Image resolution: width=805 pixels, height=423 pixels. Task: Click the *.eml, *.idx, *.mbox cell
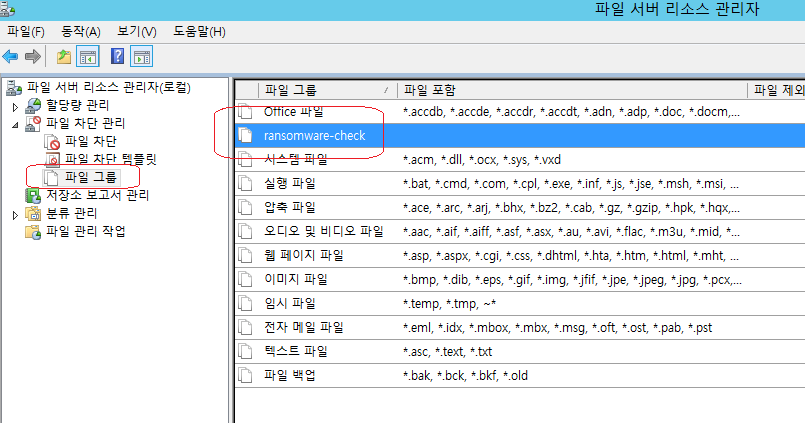click(x=558, y=328)
